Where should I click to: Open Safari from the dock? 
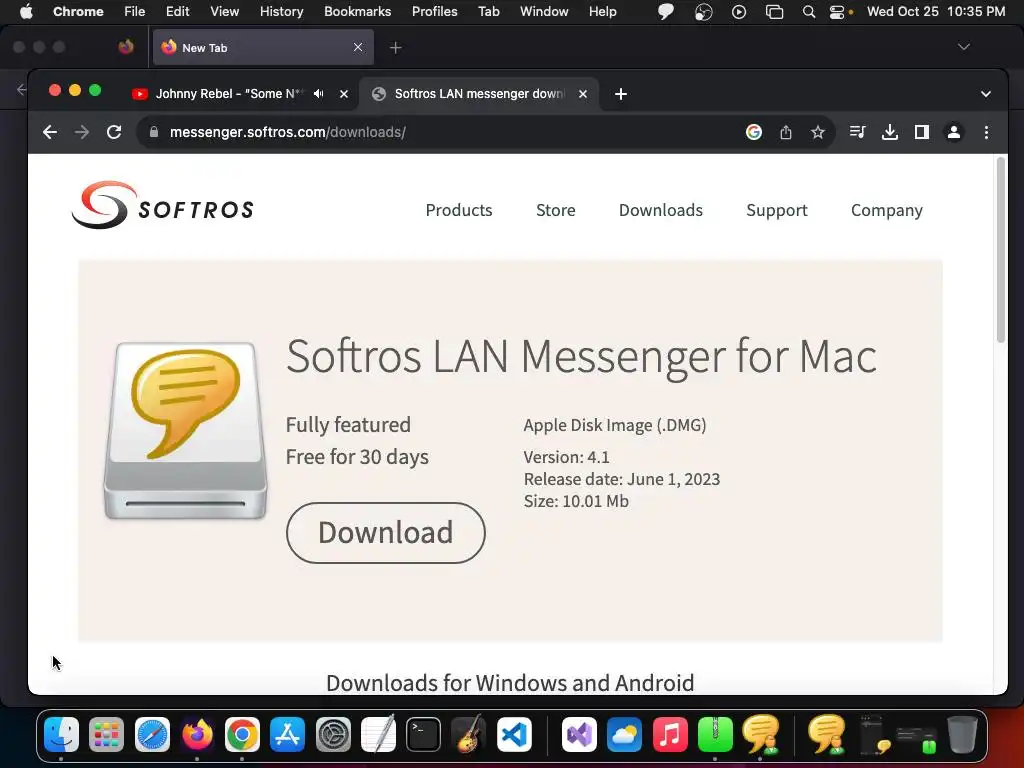click(x=152, y=735)
